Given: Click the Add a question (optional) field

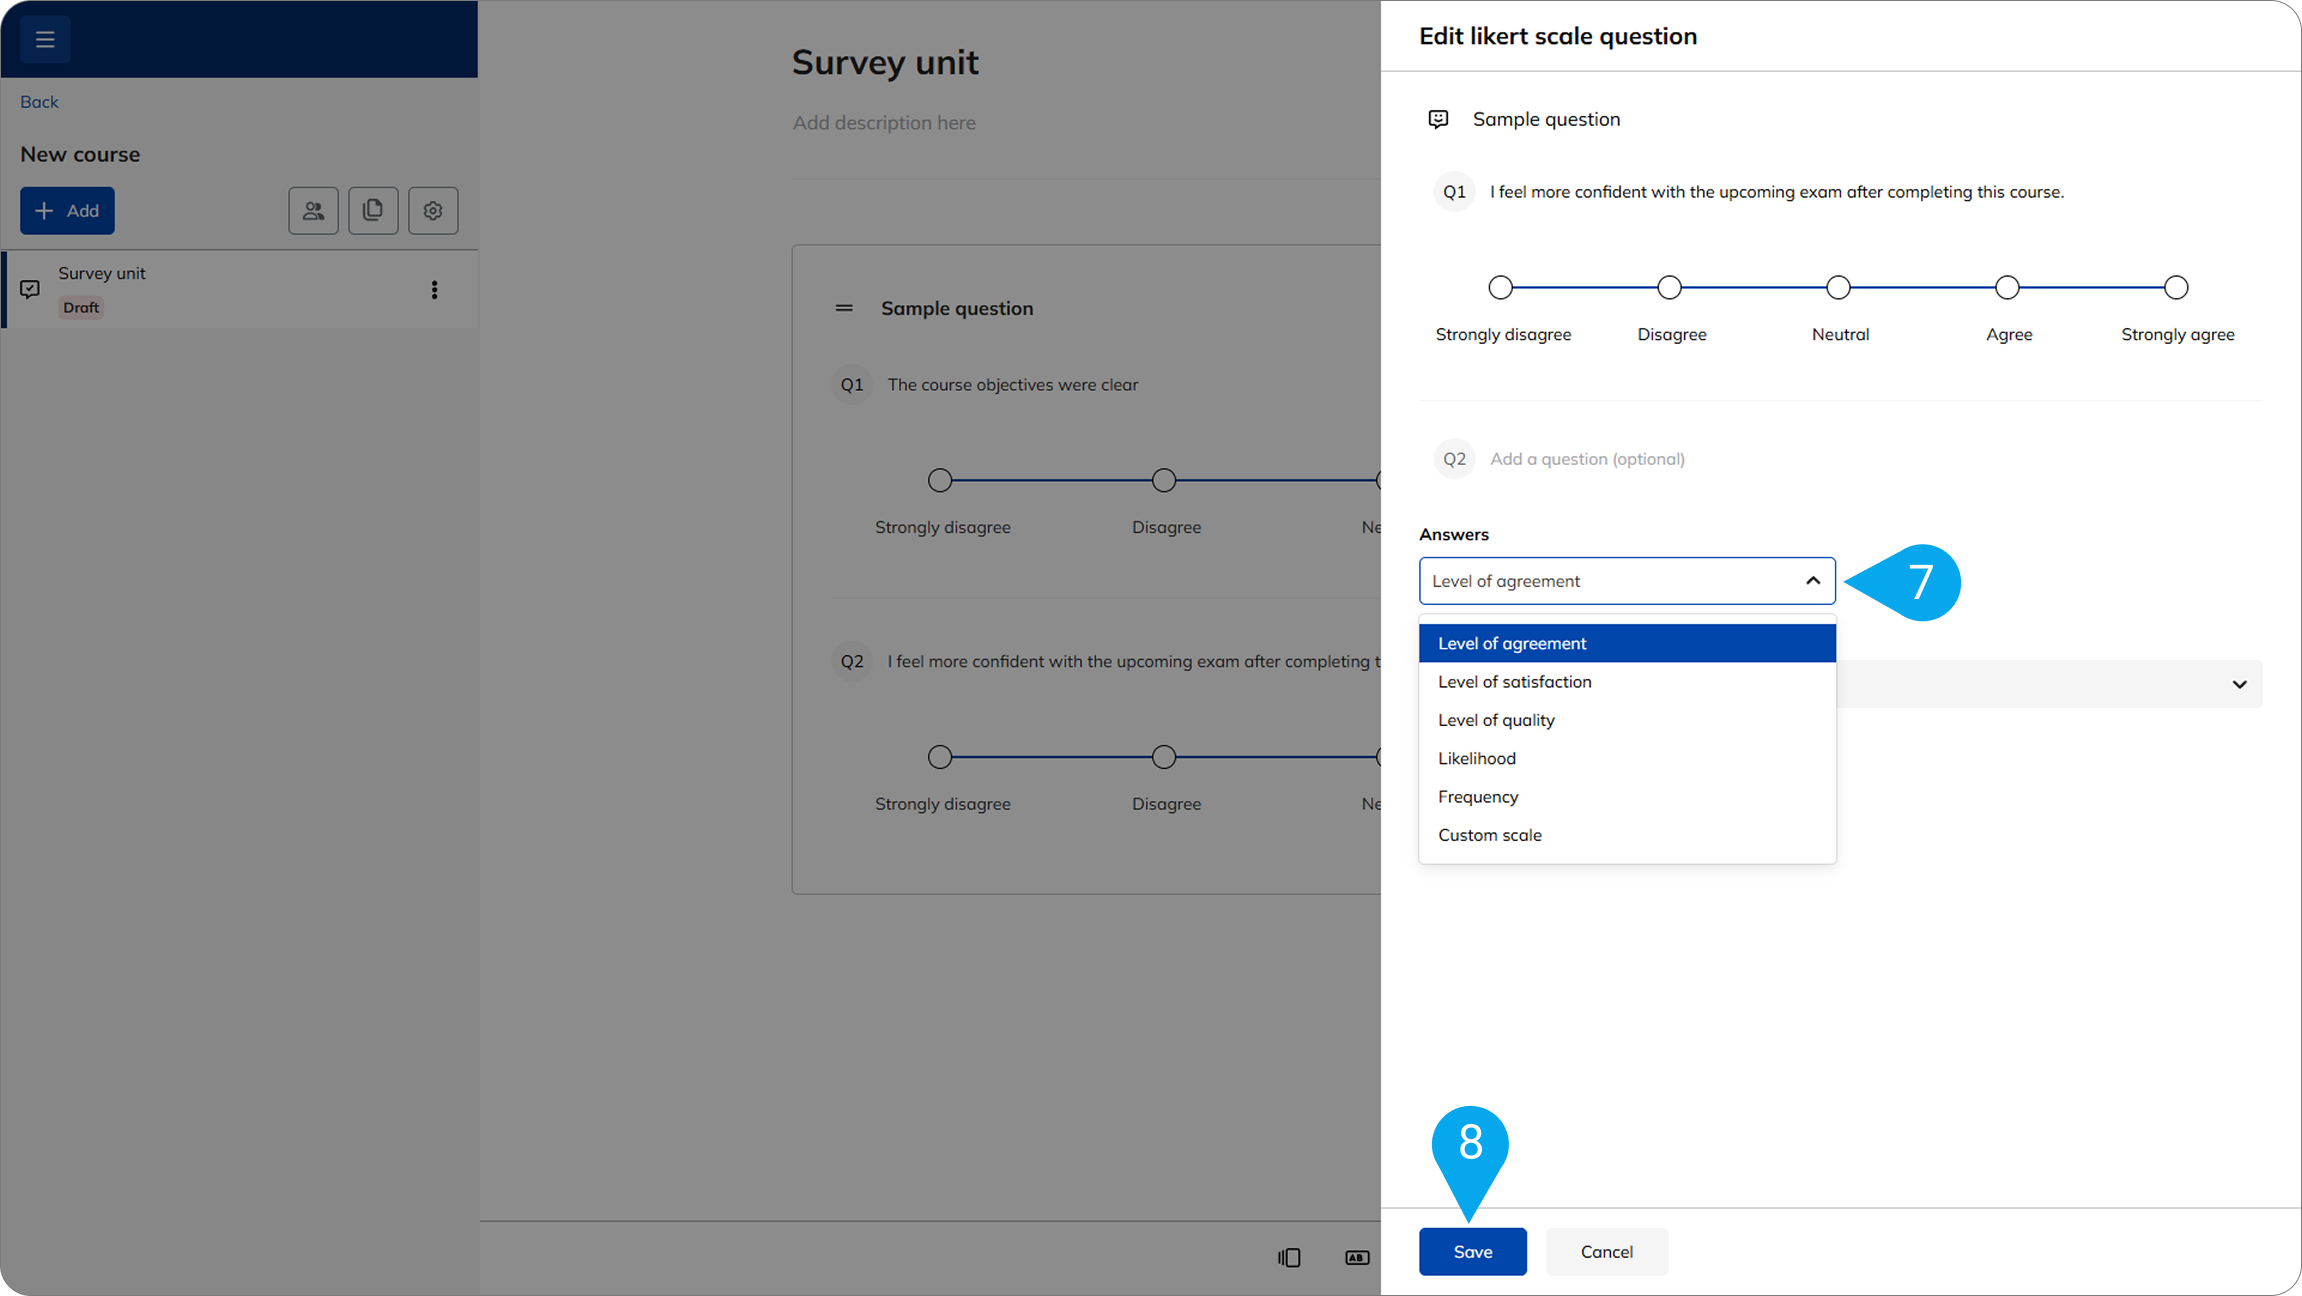Looking at the screenshot, I should 1587,459.
